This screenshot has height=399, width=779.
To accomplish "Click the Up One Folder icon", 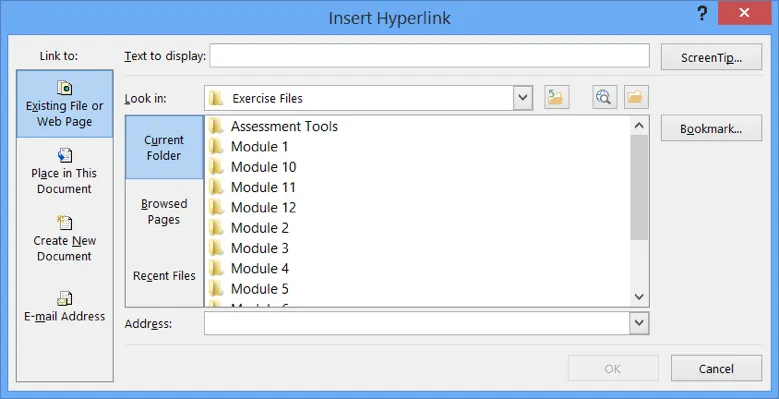I will coord(556,97).
